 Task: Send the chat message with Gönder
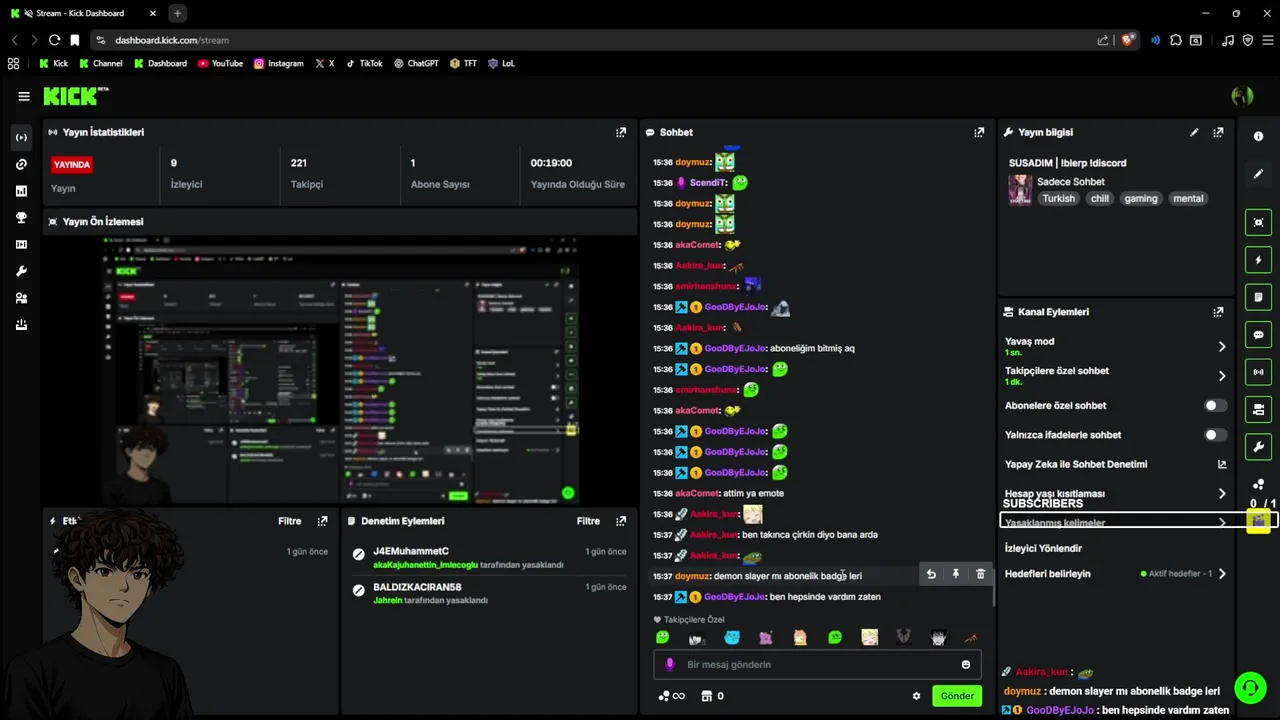pyautogui.click(x=957, y=696)
